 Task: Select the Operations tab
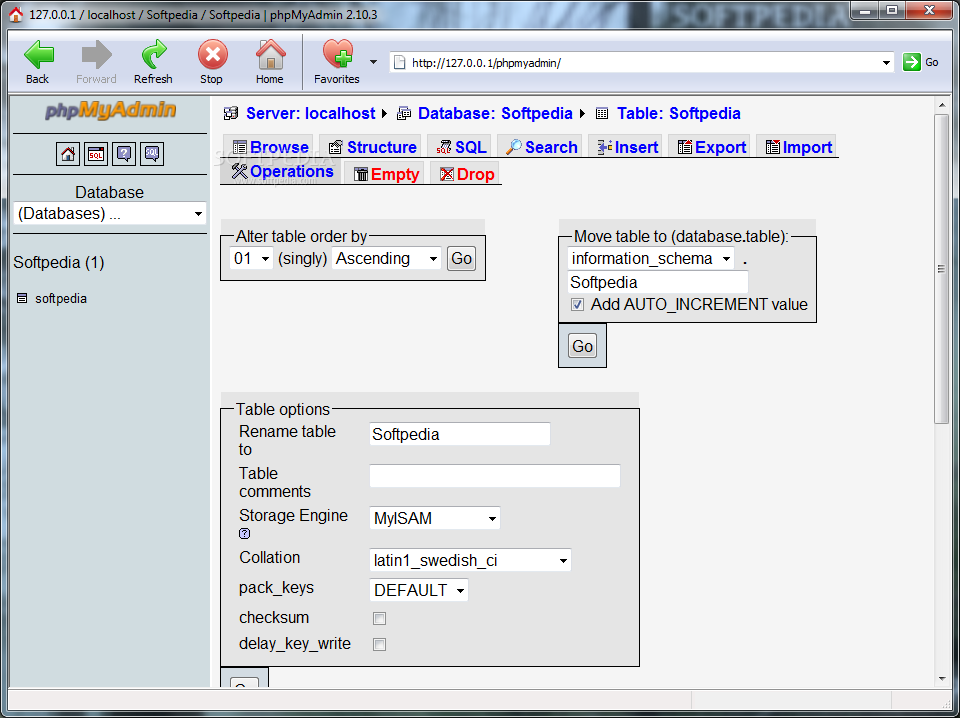click(x=282, y=172)
